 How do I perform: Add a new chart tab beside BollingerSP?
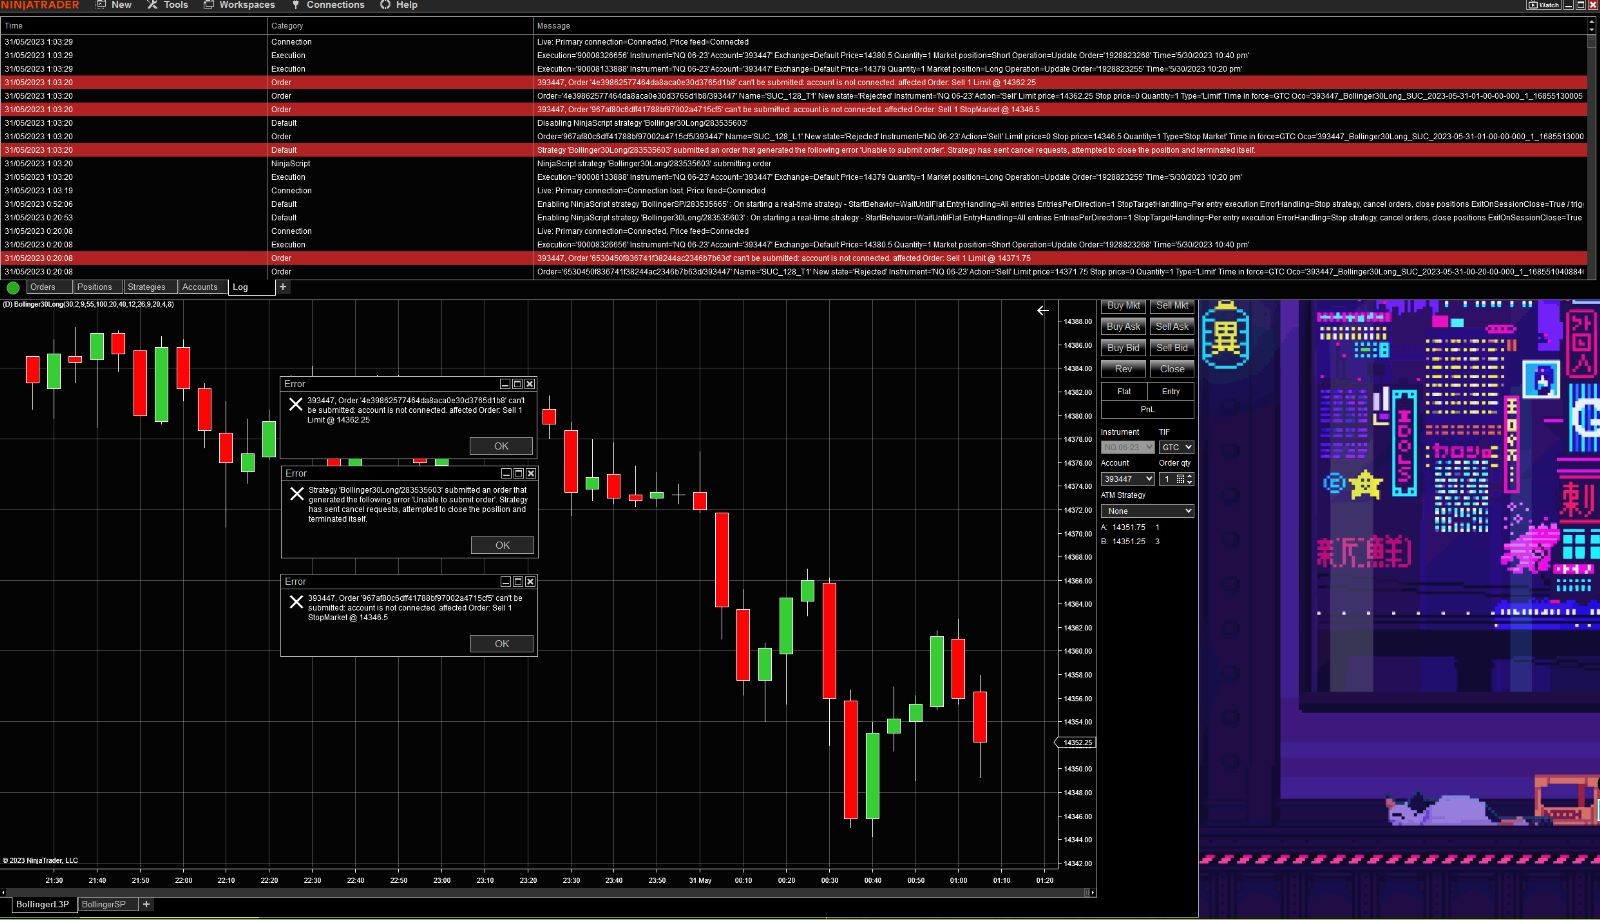point(146,904)
